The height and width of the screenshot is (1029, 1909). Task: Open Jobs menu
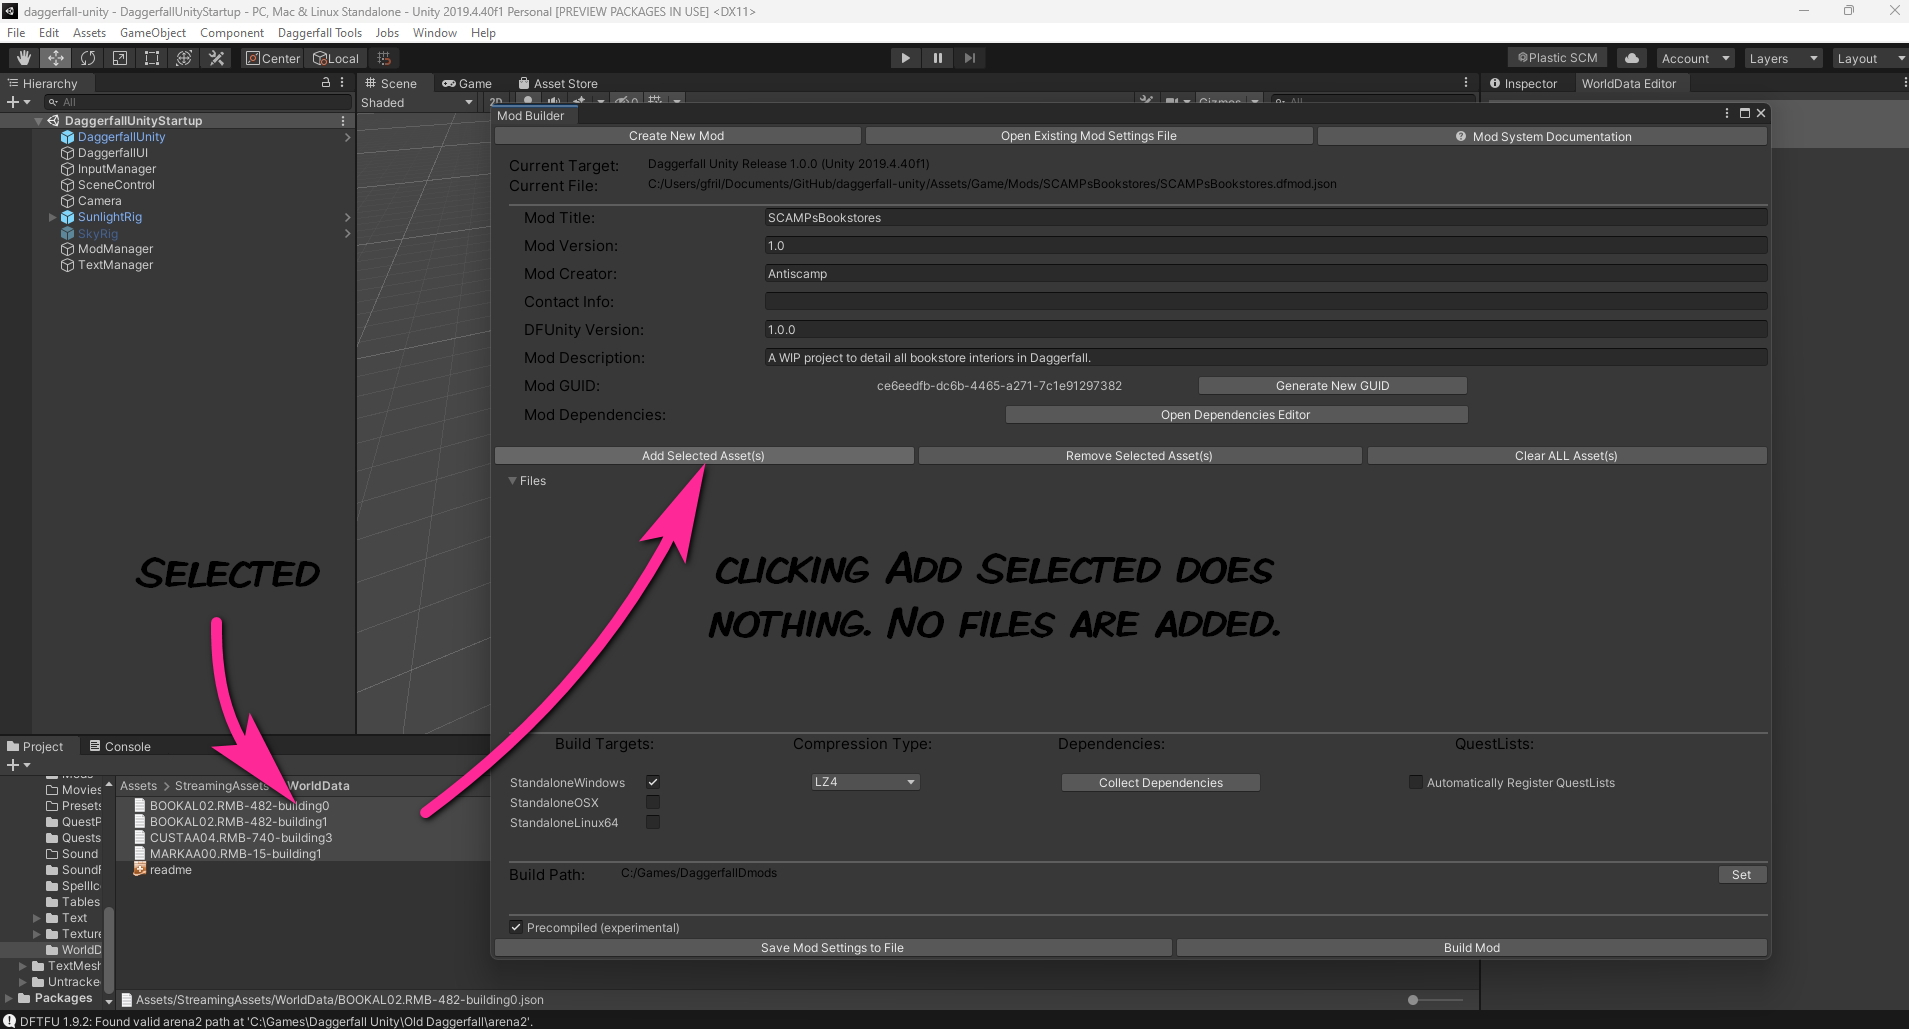click(x=387, y=33)
